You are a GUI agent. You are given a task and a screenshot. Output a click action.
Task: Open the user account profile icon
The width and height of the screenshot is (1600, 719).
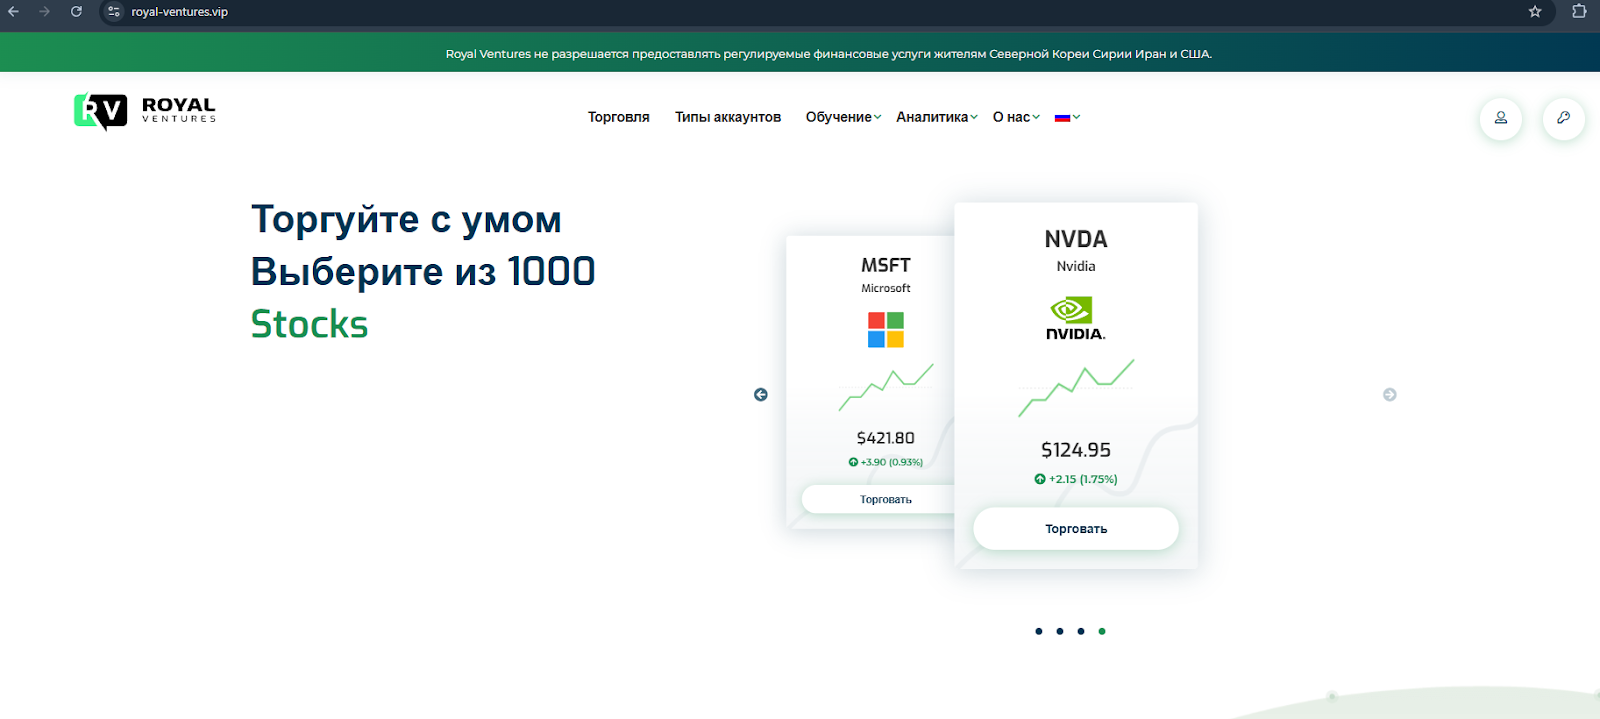pyautogui.click(x=1501, y=118)
